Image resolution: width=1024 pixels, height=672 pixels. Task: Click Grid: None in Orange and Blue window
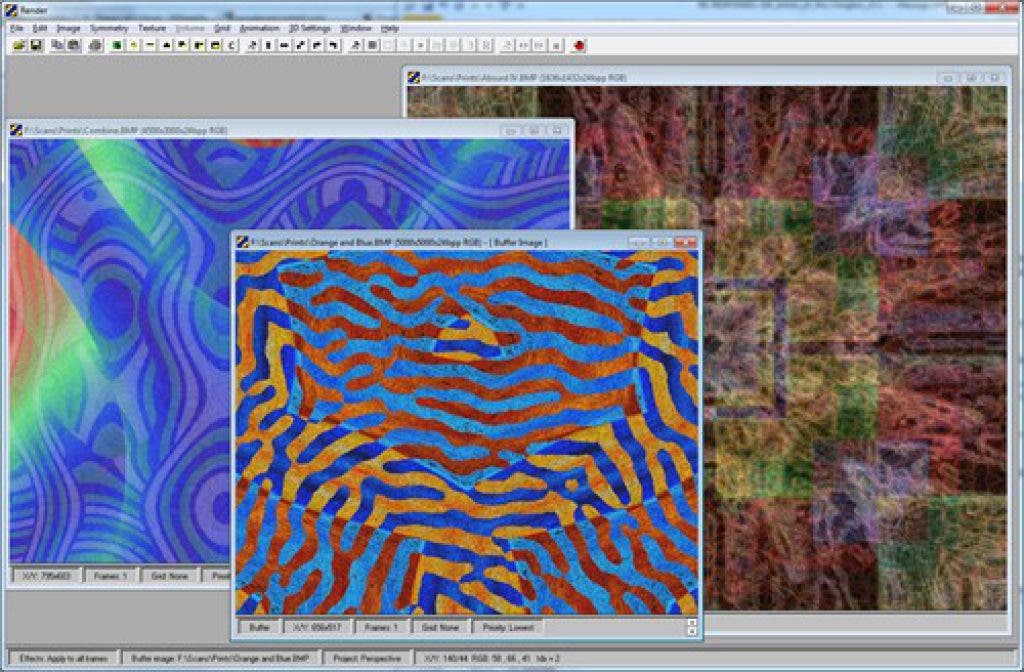pos(441,627)
